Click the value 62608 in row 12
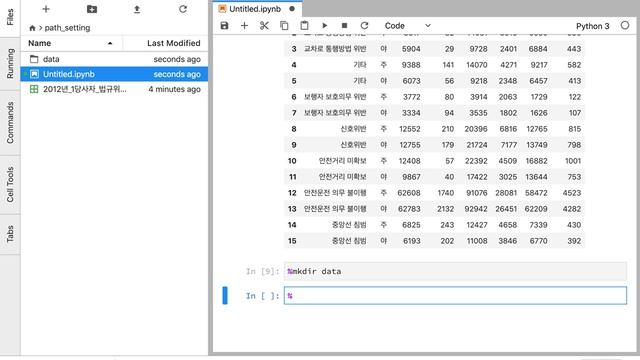Viewport: 640px width, 360px height. click(409, 193)
